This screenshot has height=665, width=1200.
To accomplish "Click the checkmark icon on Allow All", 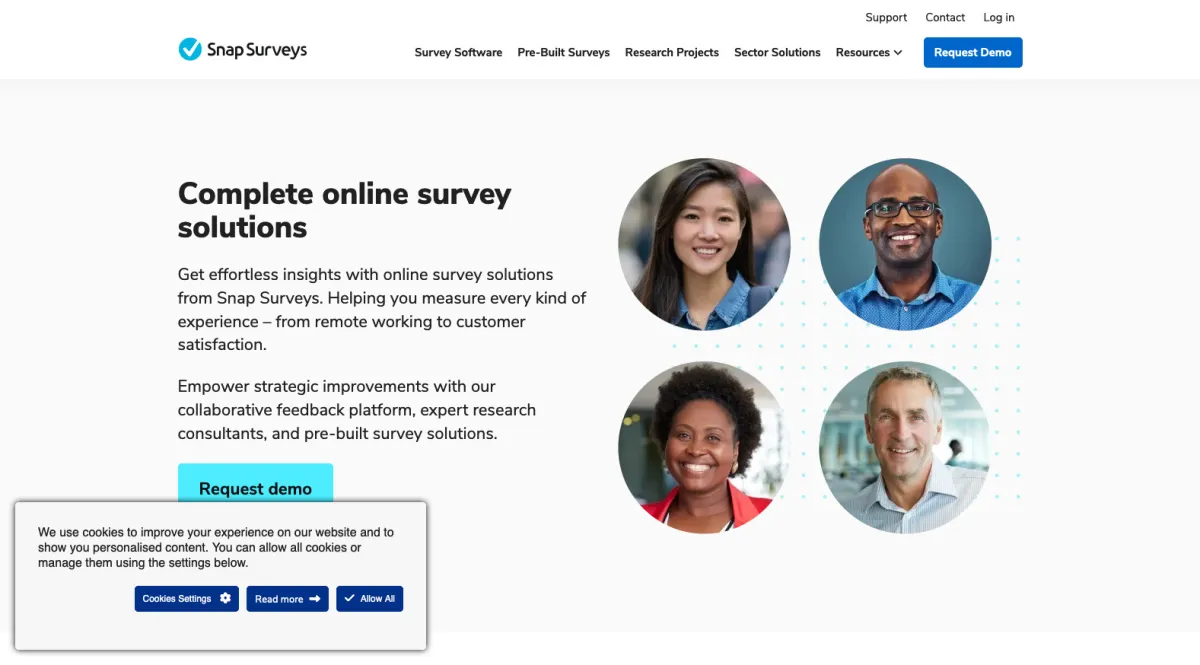I will pos(349,598).
